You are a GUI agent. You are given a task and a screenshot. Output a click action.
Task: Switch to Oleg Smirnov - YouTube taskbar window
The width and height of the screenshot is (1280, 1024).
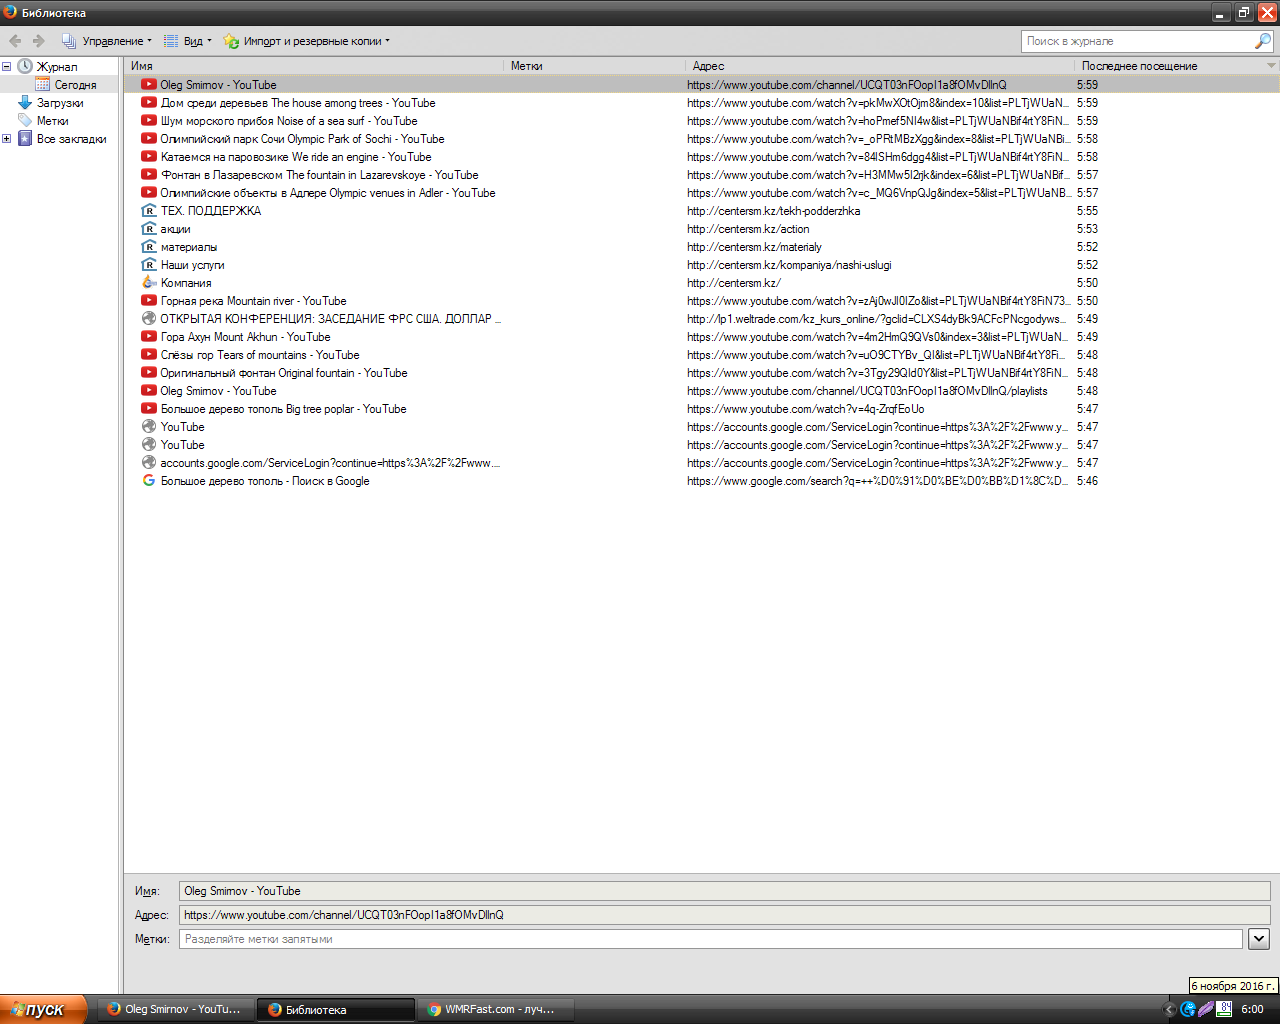click(x=174, y=1010)
